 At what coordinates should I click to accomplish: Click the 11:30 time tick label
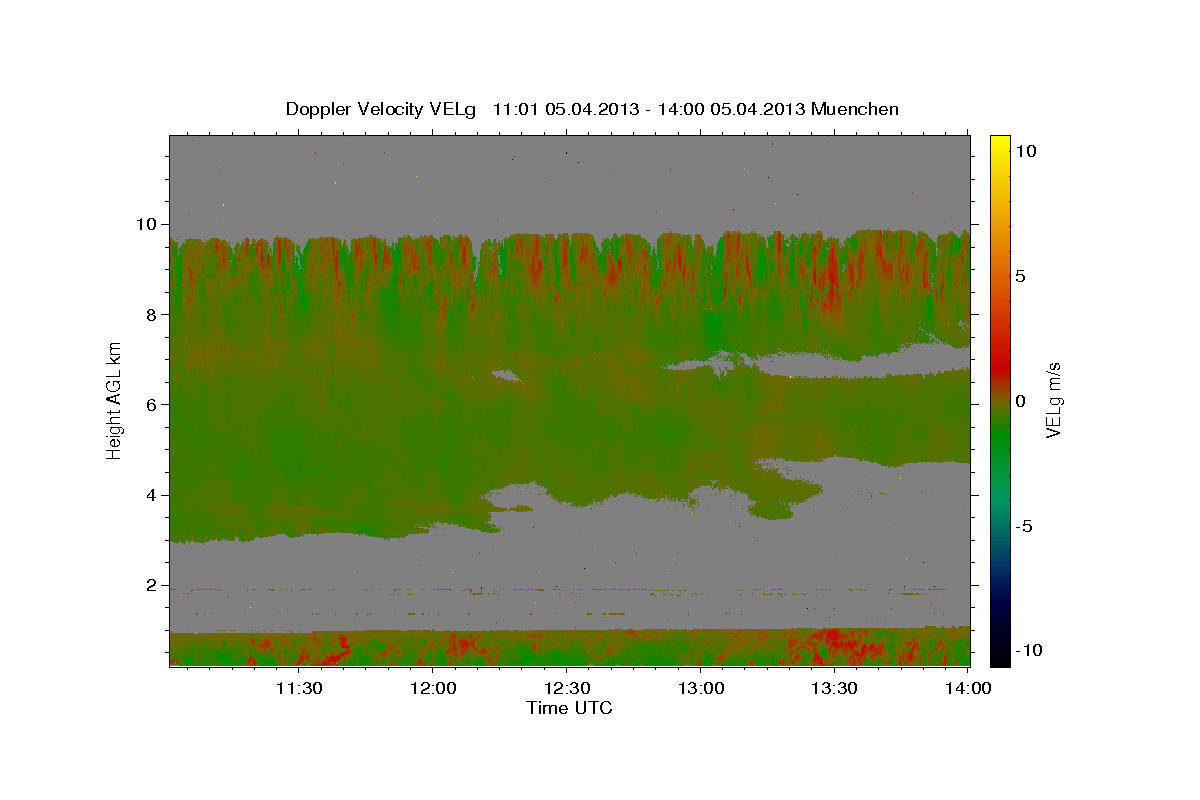(x=299, y=688)
